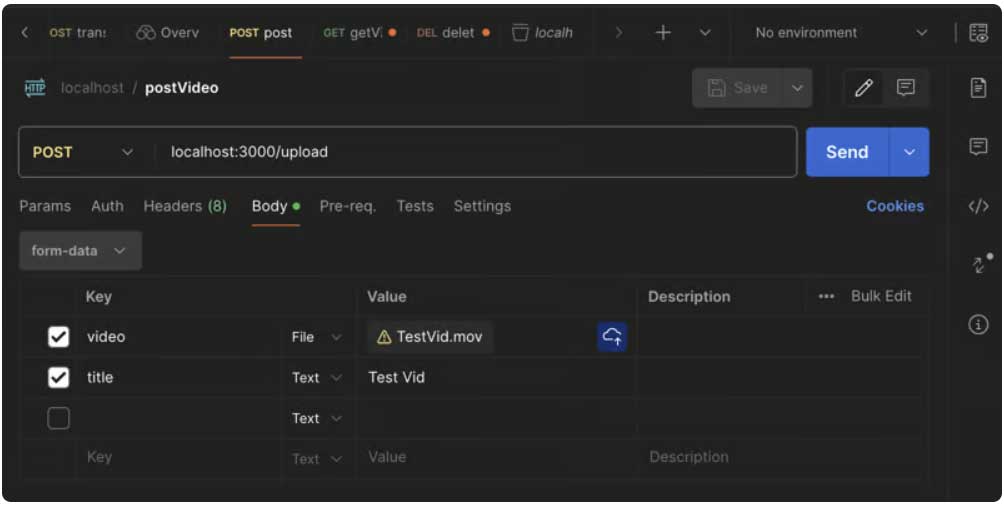Click Bulk Edit in table header

pyautogui.click(x=880, y=296)
